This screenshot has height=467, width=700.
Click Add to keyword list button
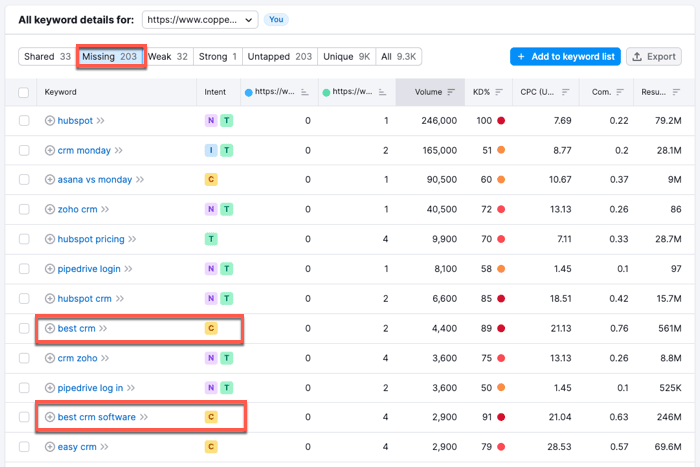565,57
